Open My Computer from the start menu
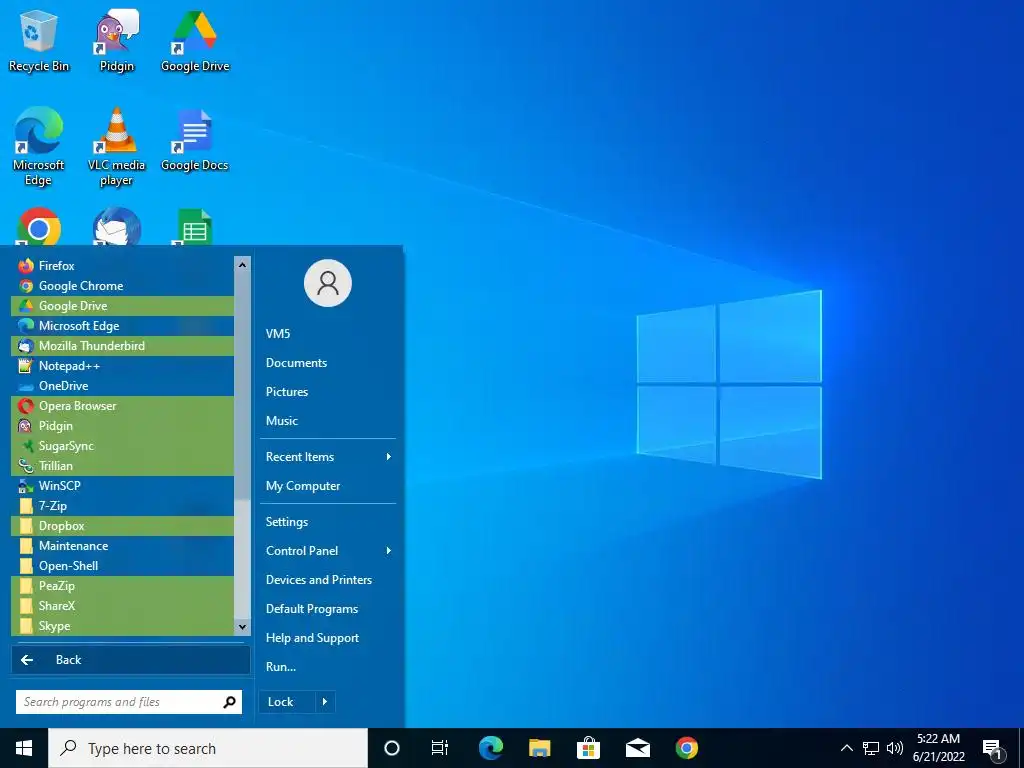1024x768 pixels. pyautogui.click(x=328, y=486)
